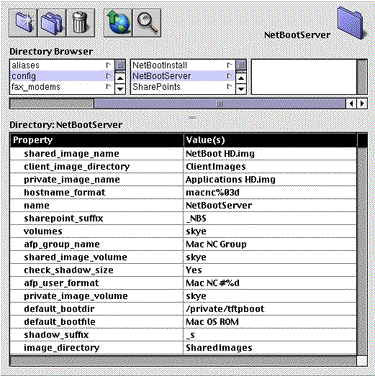This screenshot has height=376, width=375.
Task: Select the private_image_name property
Action: coord(72,180)
